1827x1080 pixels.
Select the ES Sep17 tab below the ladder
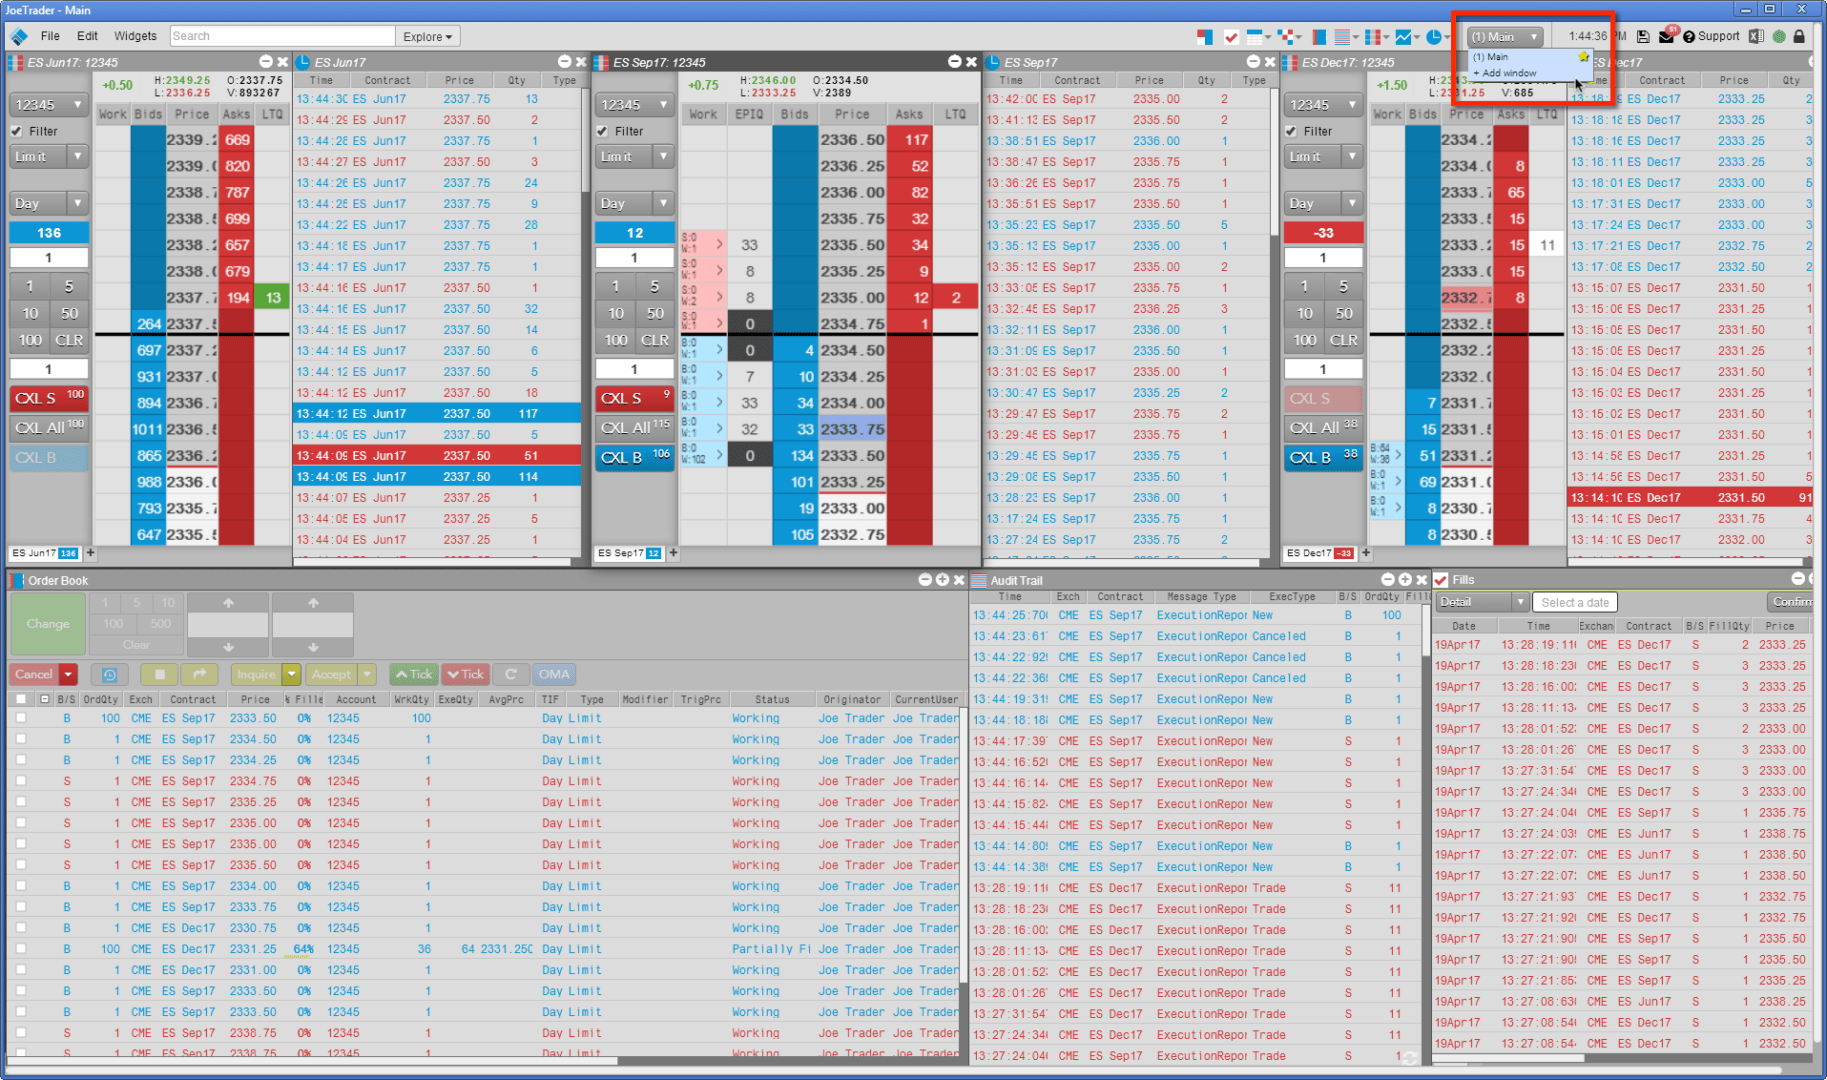(629, 553)
